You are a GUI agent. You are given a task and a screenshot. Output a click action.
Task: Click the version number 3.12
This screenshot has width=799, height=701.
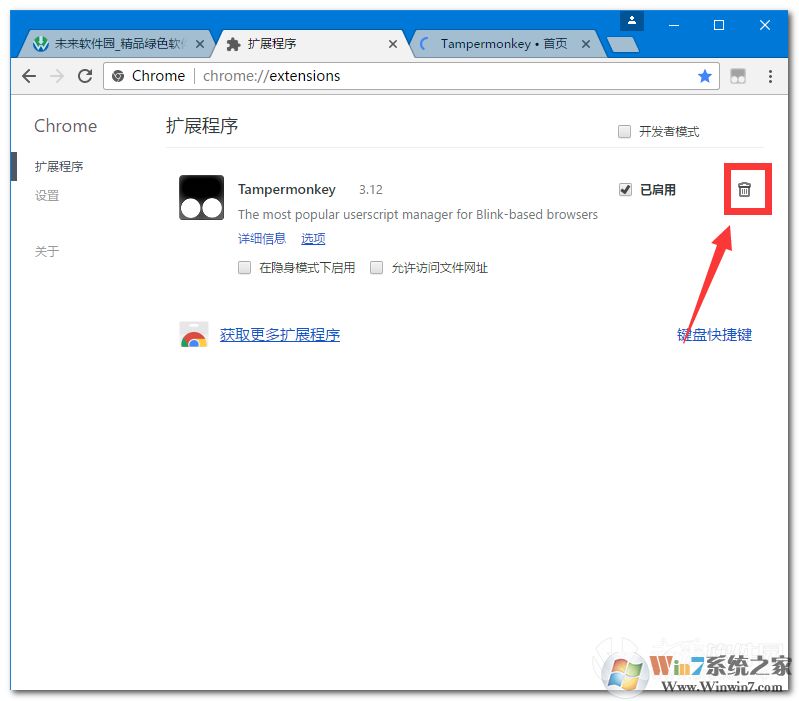pyautogui.click(x=370, y=190)
